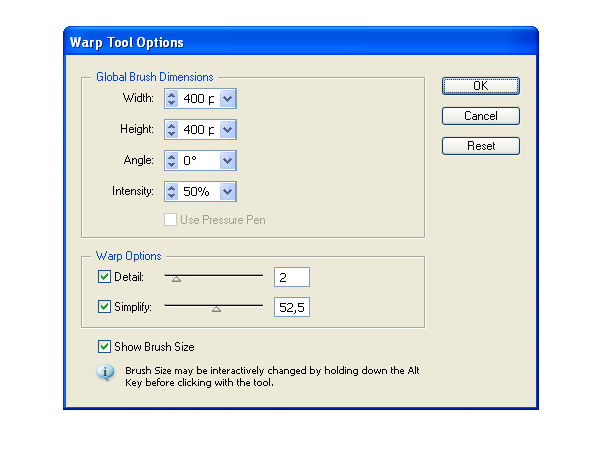Cancel the Warp Tool Options dialog
This screenshot has height=450, width=600.
[481, 116]
